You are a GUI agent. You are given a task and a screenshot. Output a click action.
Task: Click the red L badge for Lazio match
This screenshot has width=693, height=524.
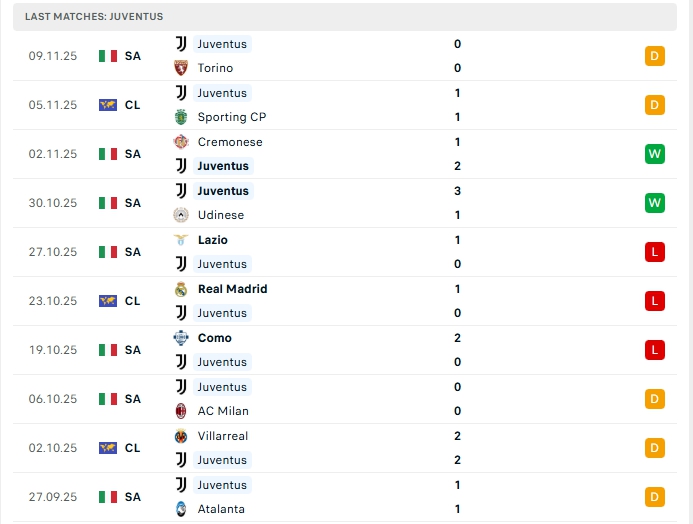tap(655, 252)
